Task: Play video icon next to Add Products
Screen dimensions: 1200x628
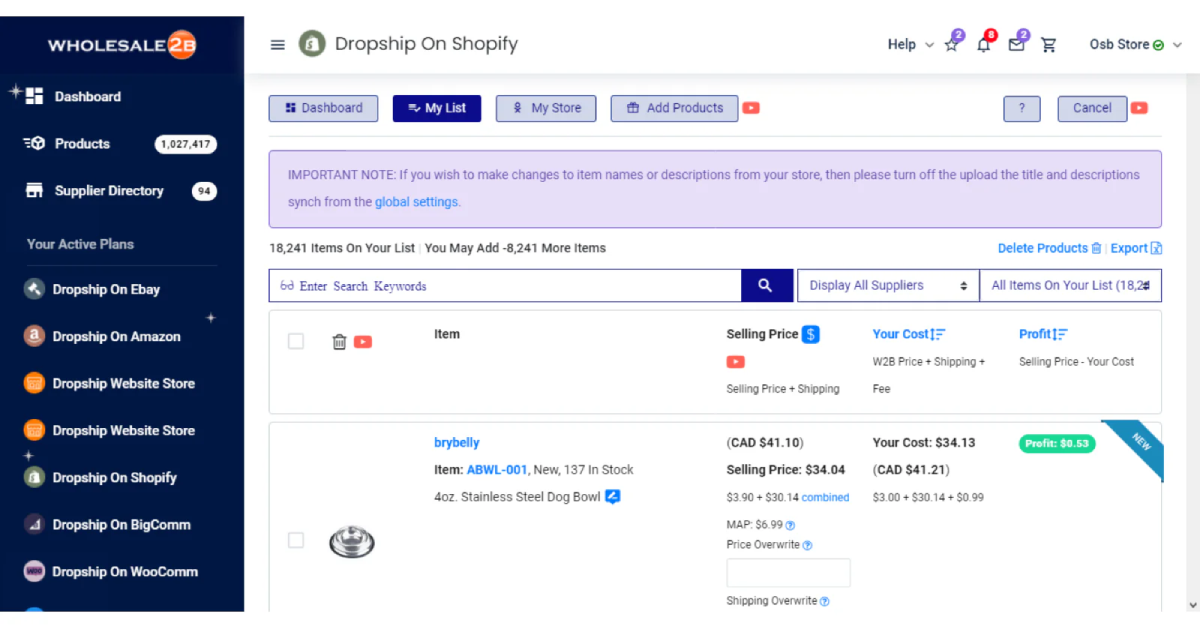Action: pyautogui.click(x=751, y=108)
